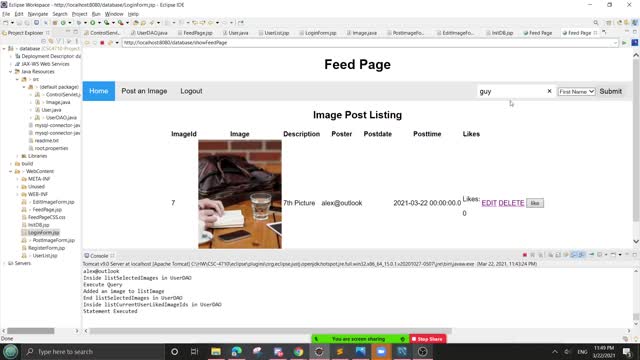Click the EDIT link for image 7

pos(489,203)
